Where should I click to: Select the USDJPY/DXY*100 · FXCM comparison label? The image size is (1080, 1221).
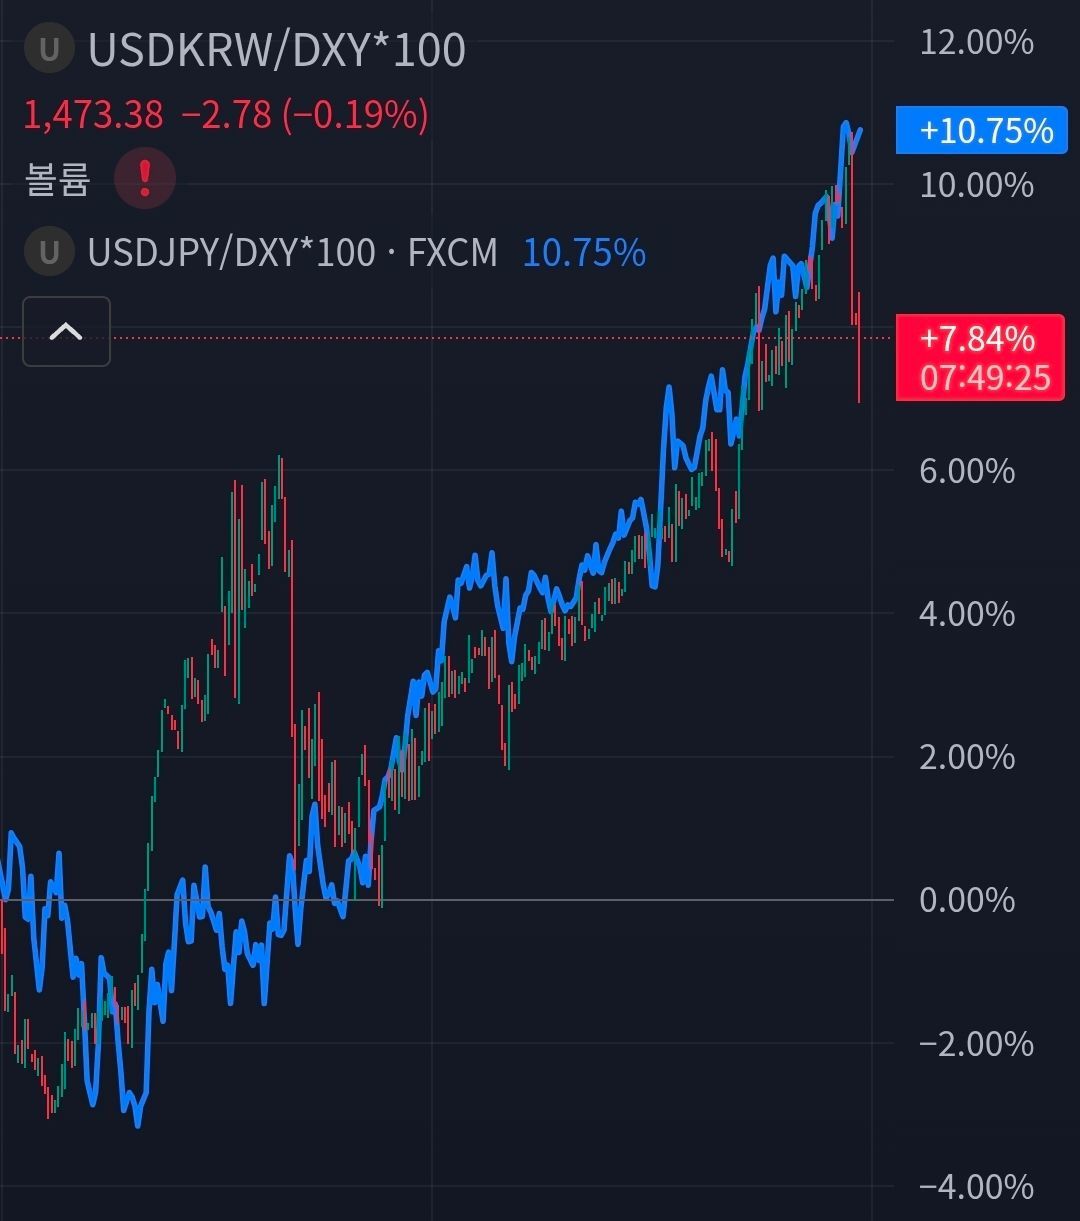[x=292, y=252]
